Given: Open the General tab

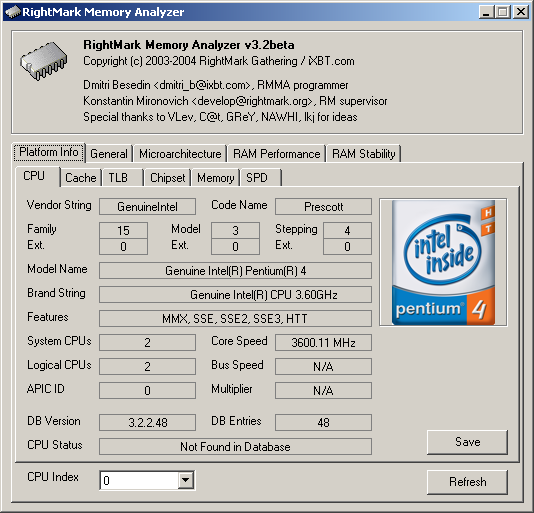Looking at the screenshot, I should pos(109,154).
